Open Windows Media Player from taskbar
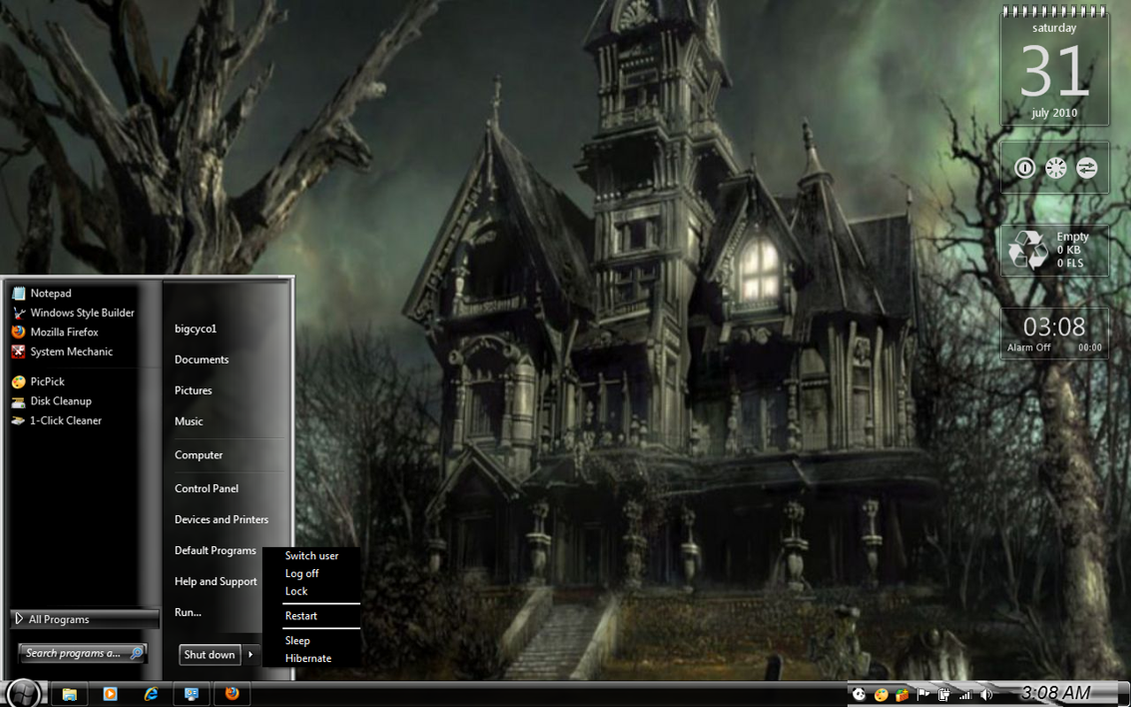 (110, 694)
